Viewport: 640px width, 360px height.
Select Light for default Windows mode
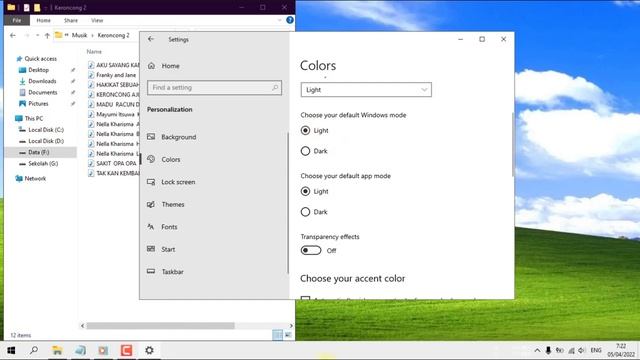tap(305, 131)
